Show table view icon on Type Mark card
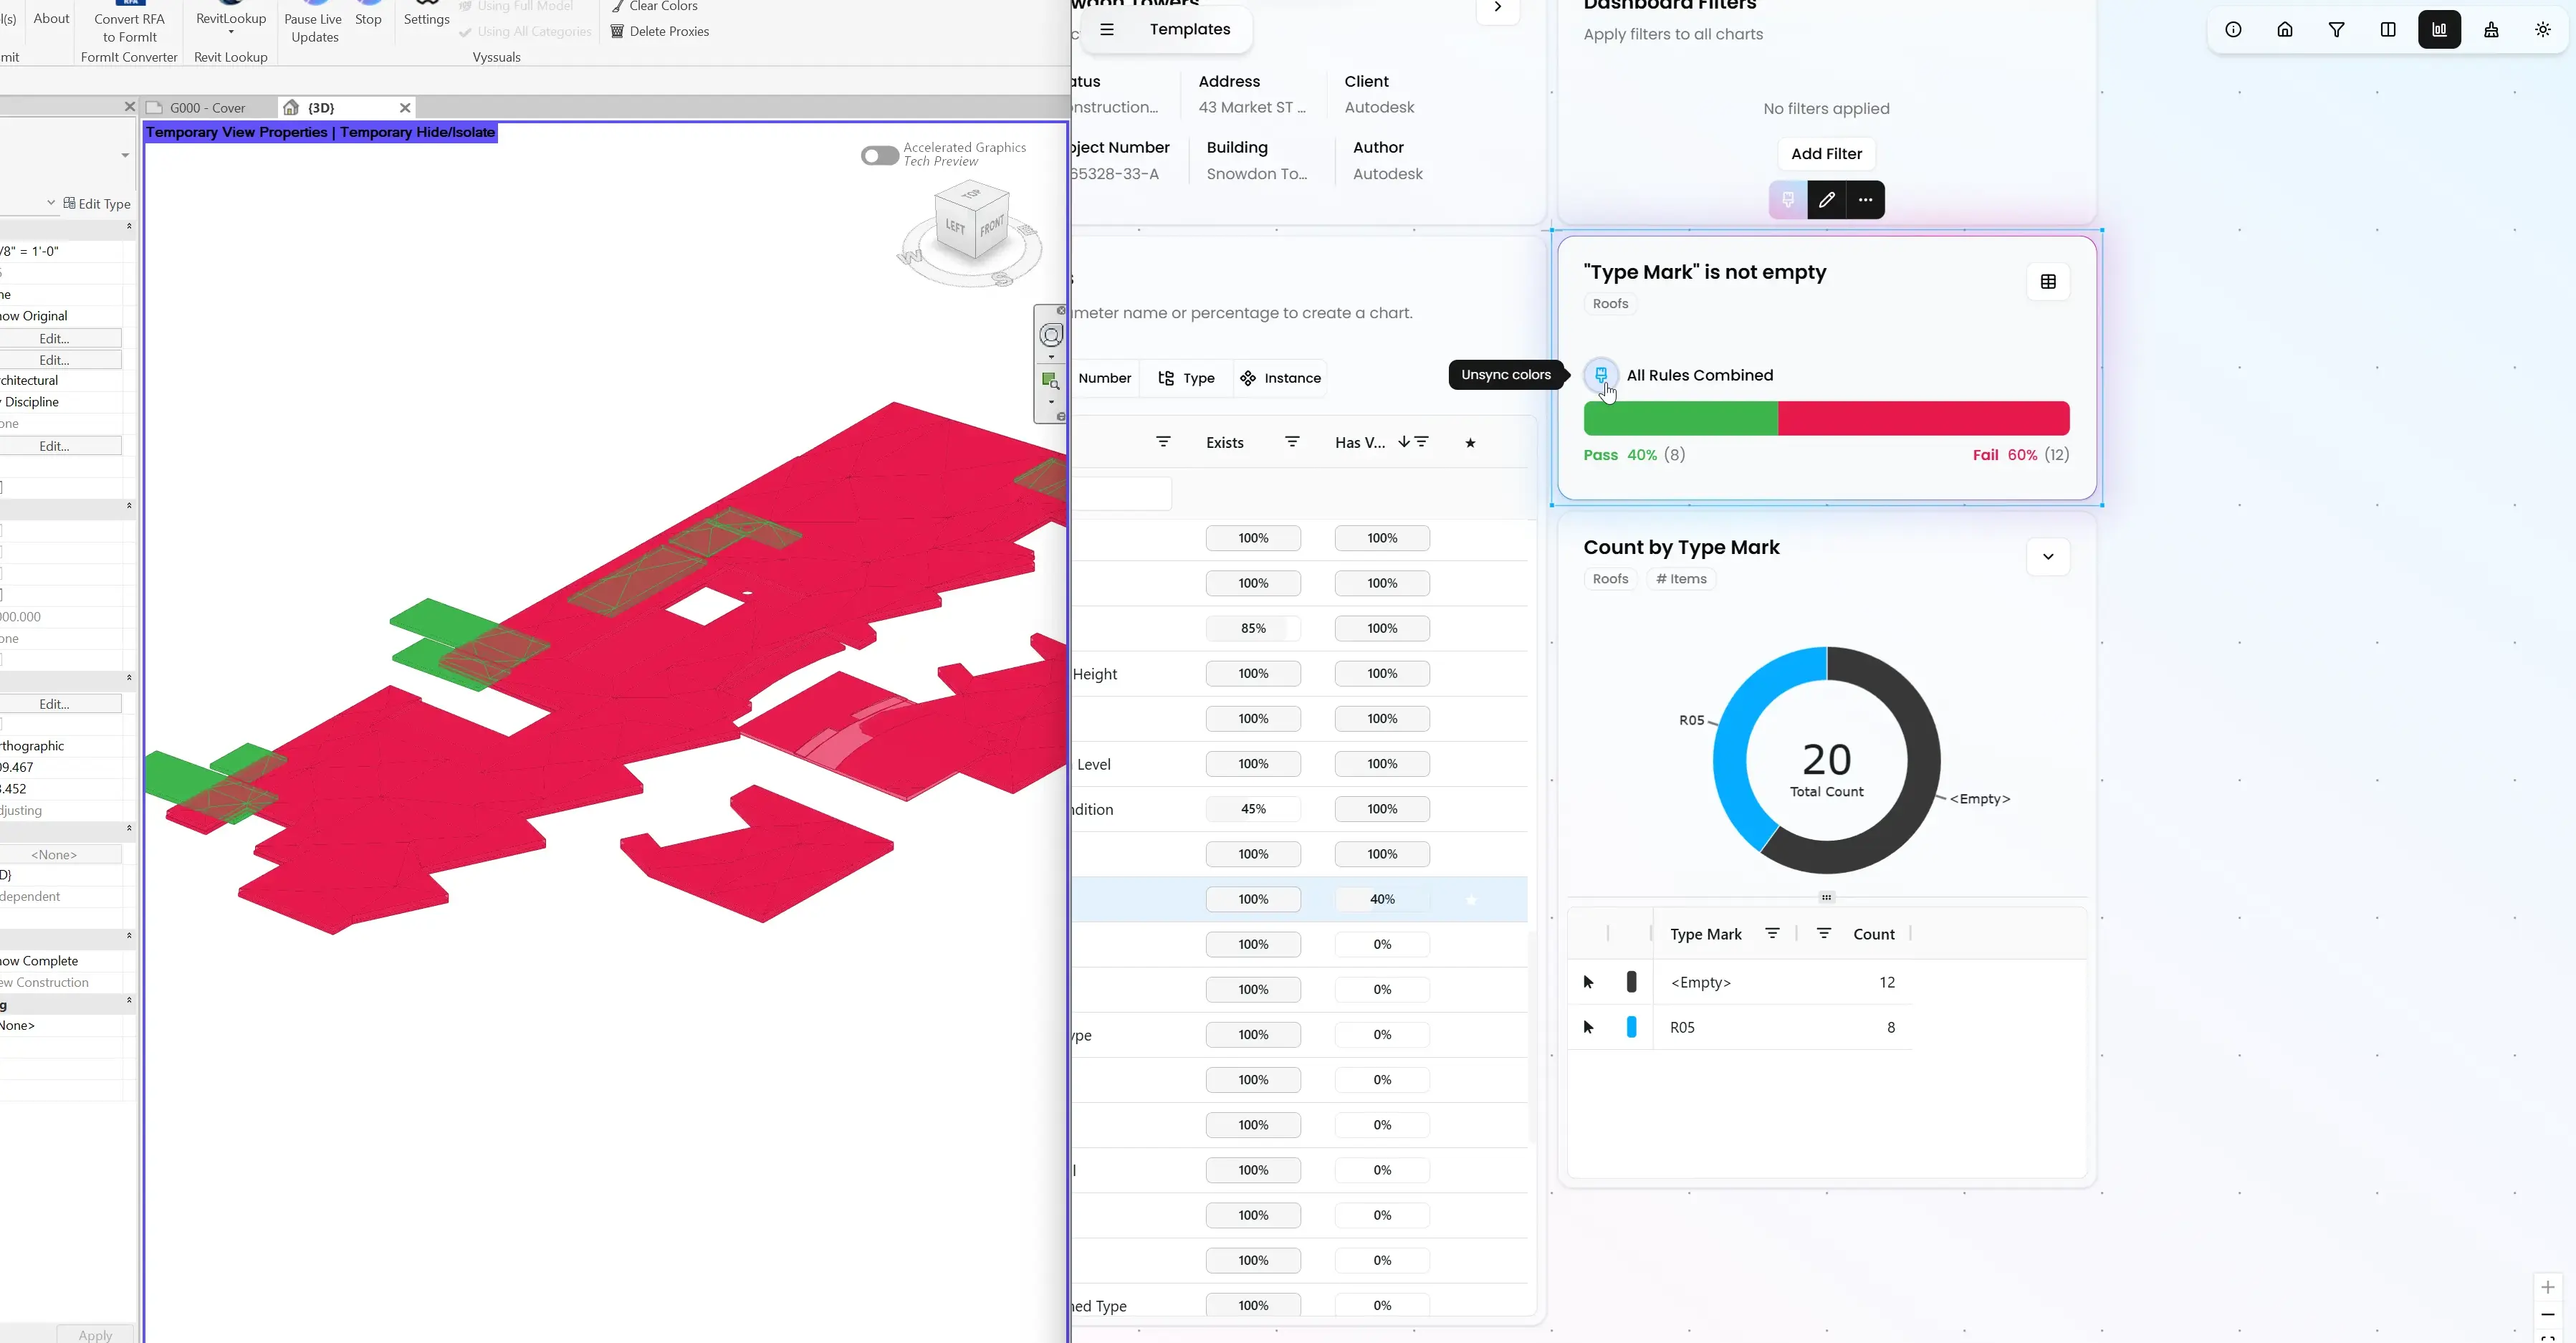The height and width of the screenshot is (1343, 2576). (x=2047, y=282)
